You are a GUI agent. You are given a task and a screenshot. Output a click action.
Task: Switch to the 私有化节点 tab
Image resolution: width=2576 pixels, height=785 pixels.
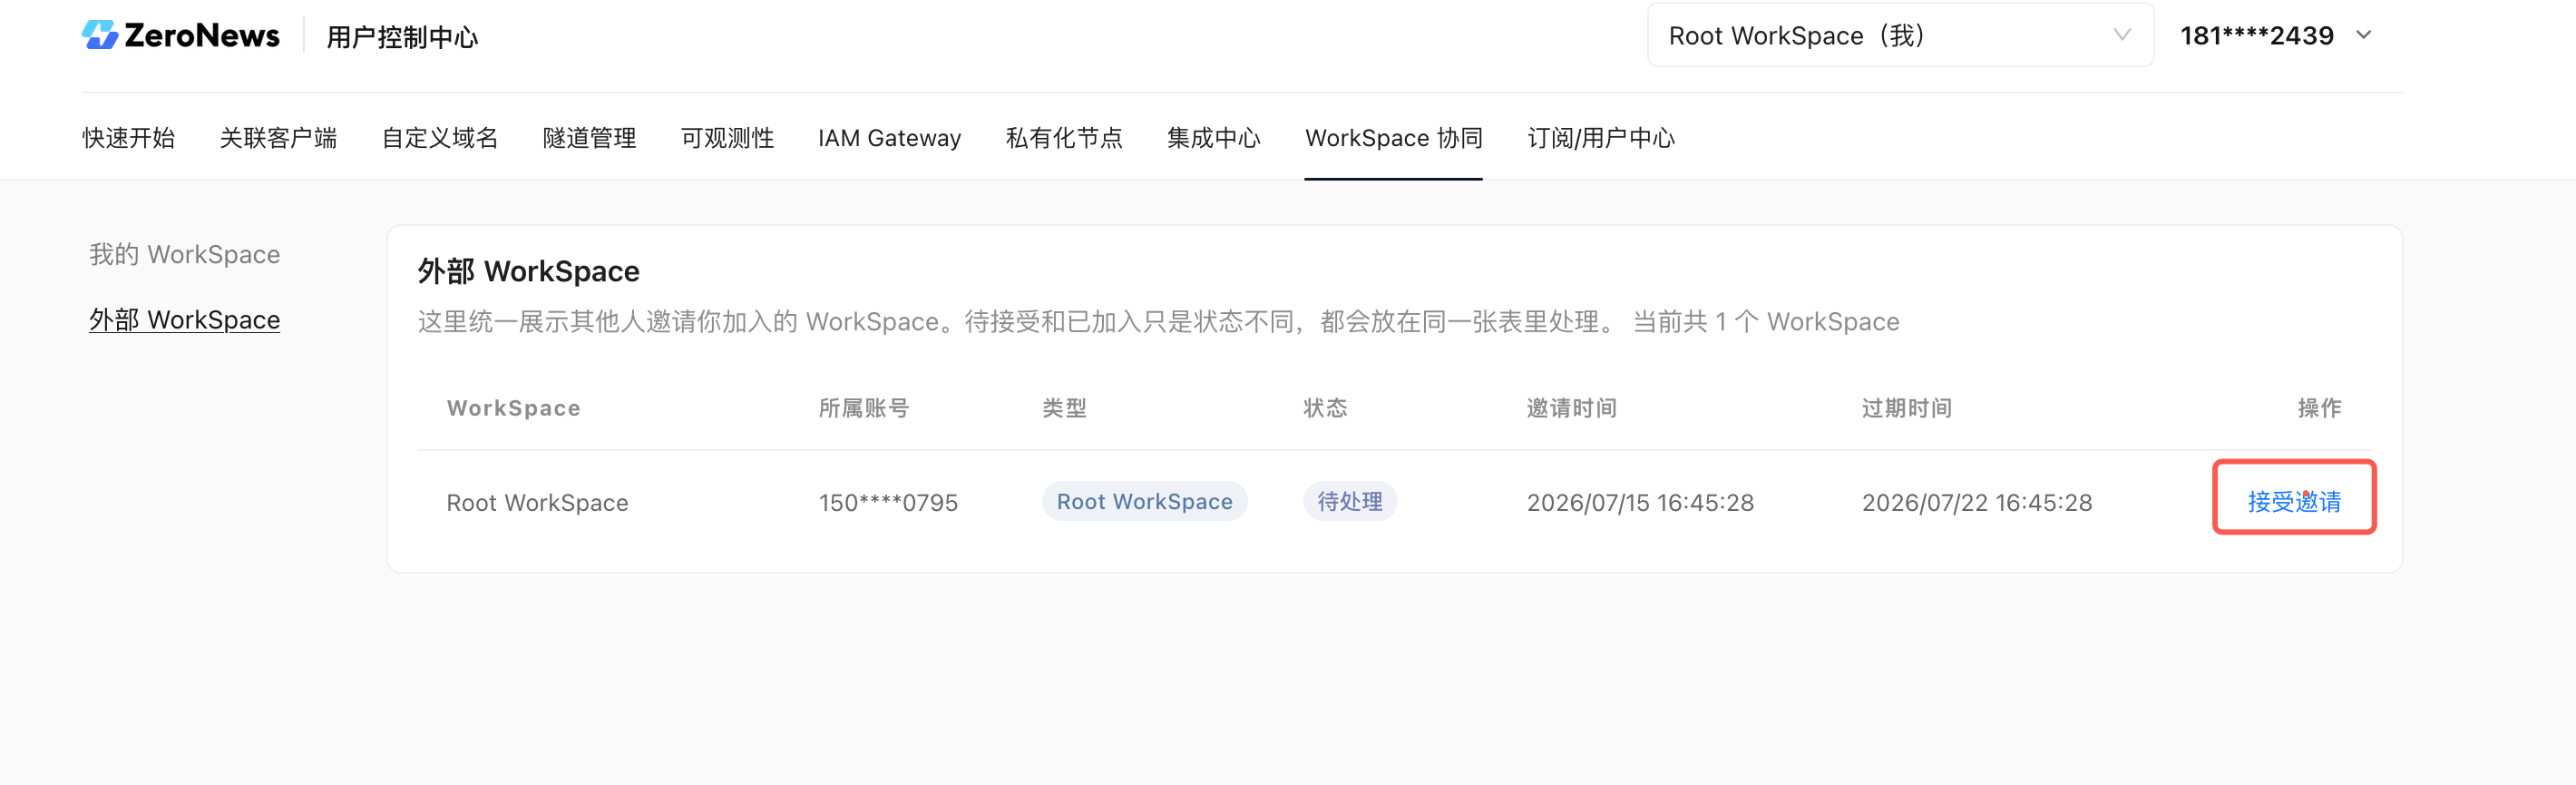1064,138
